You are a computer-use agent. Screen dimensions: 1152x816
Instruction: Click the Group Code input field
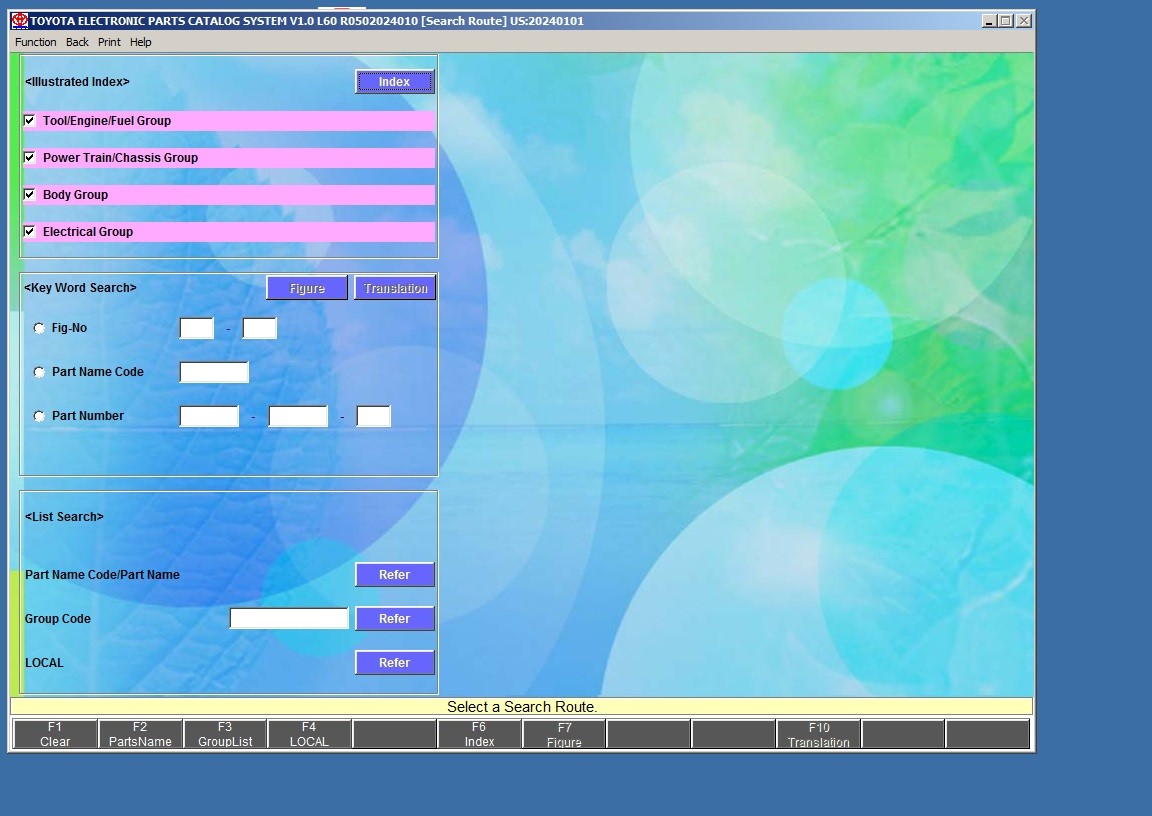coord(289,618)
